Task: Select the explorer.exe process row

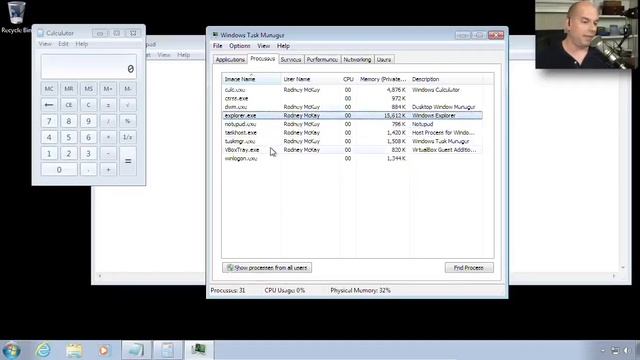Action: (352, 116)
